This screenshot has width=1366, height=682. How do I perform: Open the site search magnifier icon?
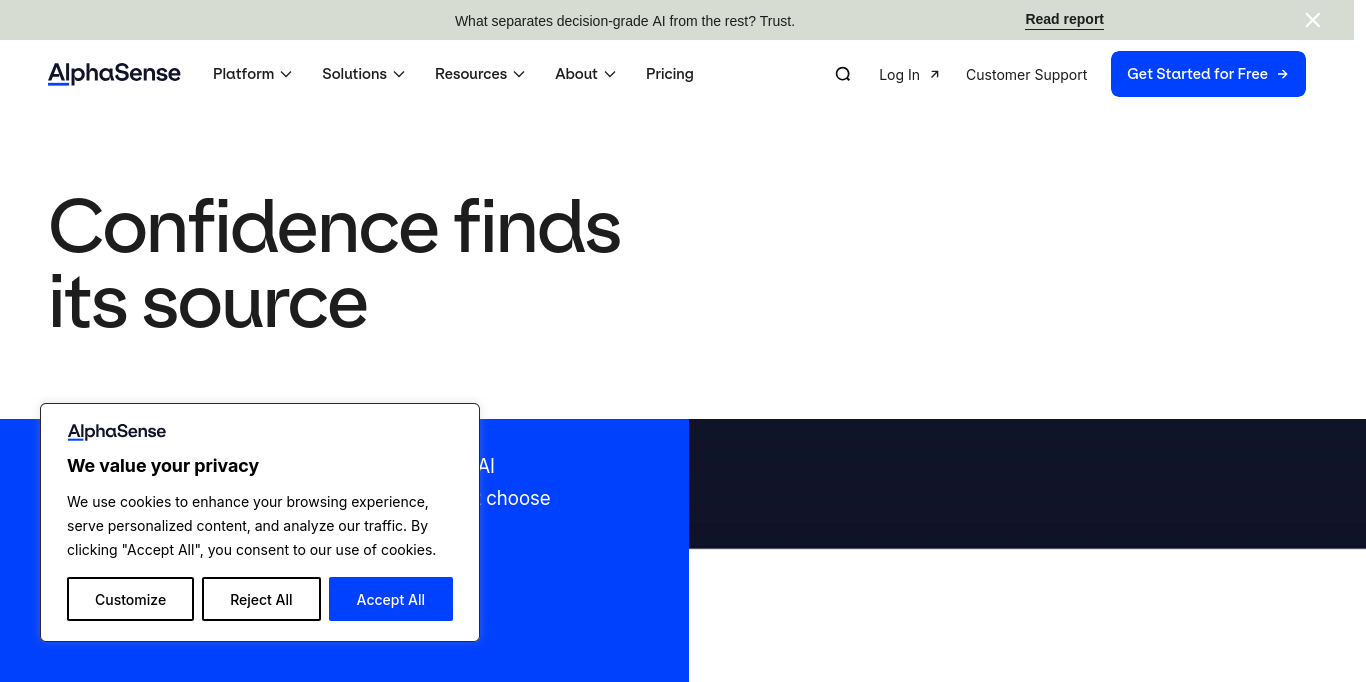[x=843, y=74]
